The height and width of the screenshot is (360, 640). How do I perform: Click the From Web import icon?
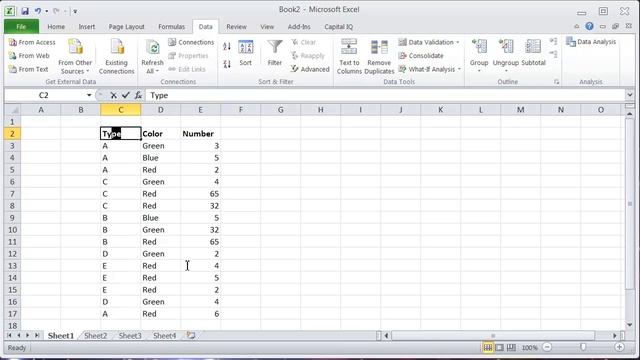(13, 56)
